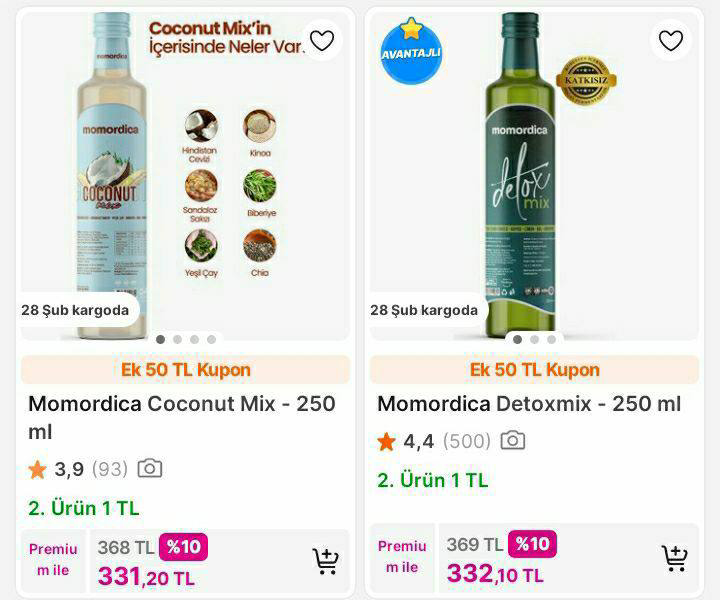Open Detoxmix photo reviews camera icon
The height and width of the screenshot is (600, 720).
click(513, 440)
